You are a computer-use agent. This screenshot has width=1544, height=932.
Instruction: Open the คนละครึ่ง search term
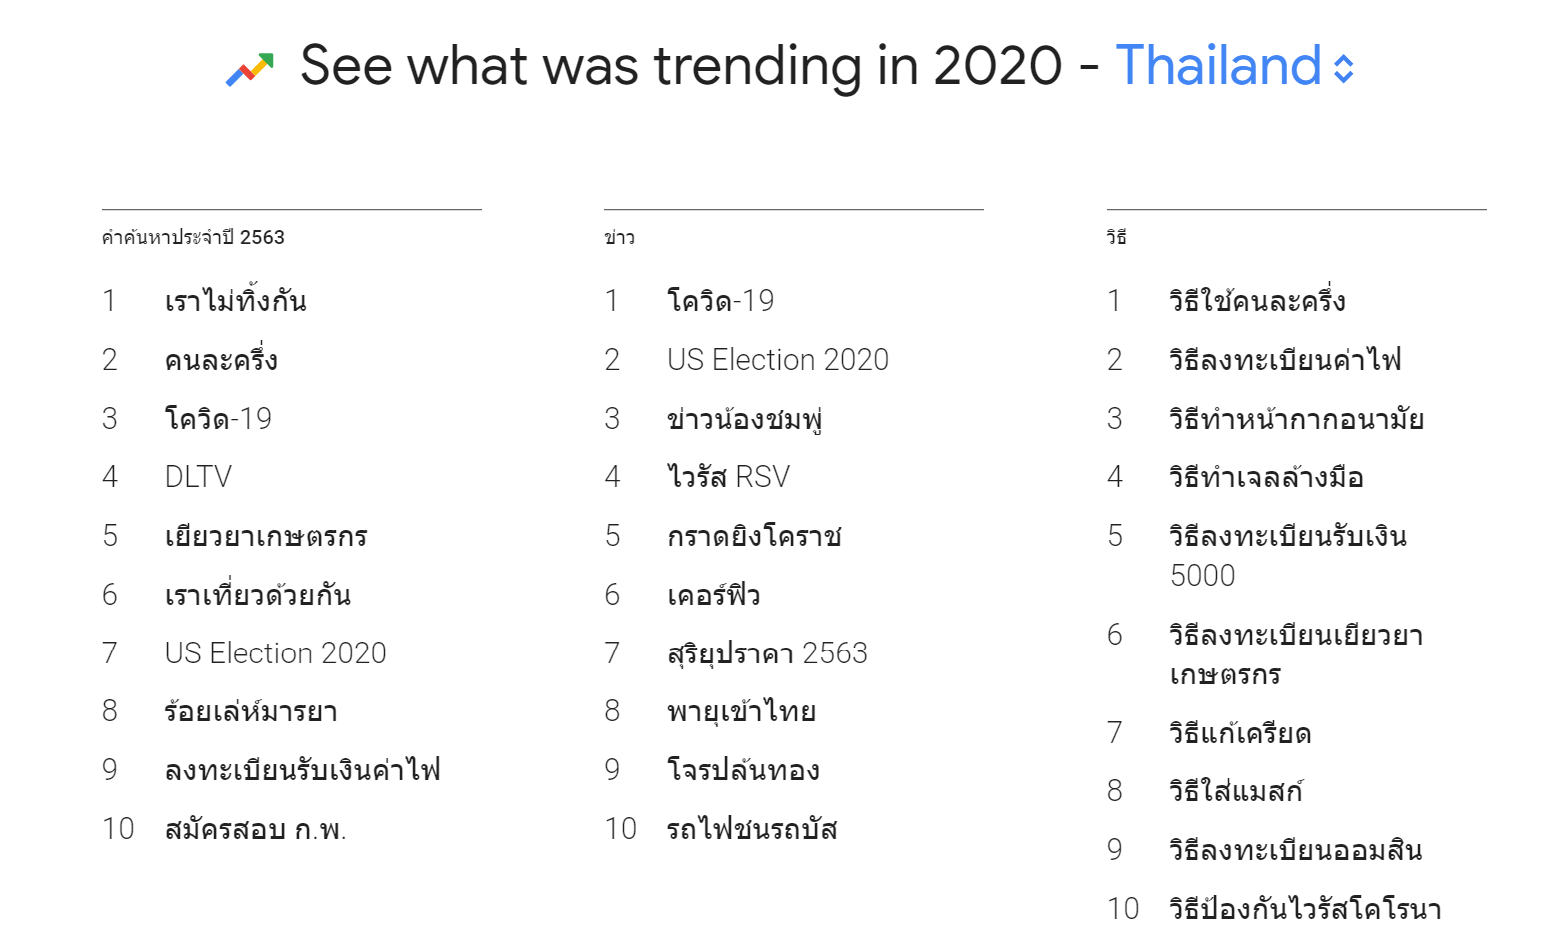(221, 360)
